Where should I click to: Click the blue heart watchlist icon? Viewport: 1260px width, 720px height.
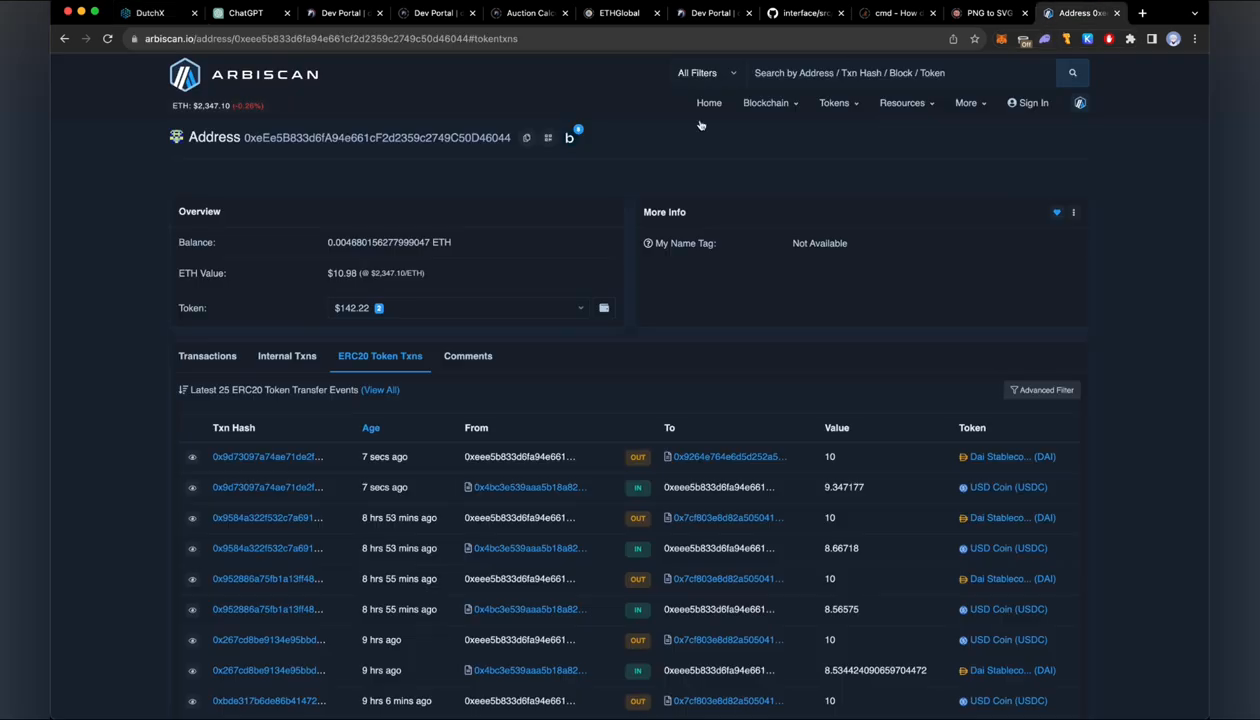(x=1056, y=212)
